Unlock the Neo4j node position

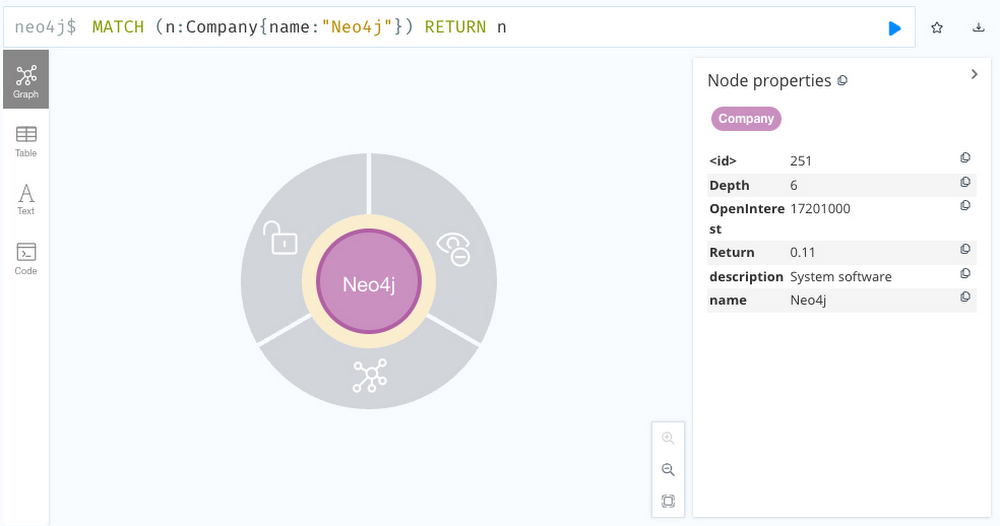coord(280,238)
